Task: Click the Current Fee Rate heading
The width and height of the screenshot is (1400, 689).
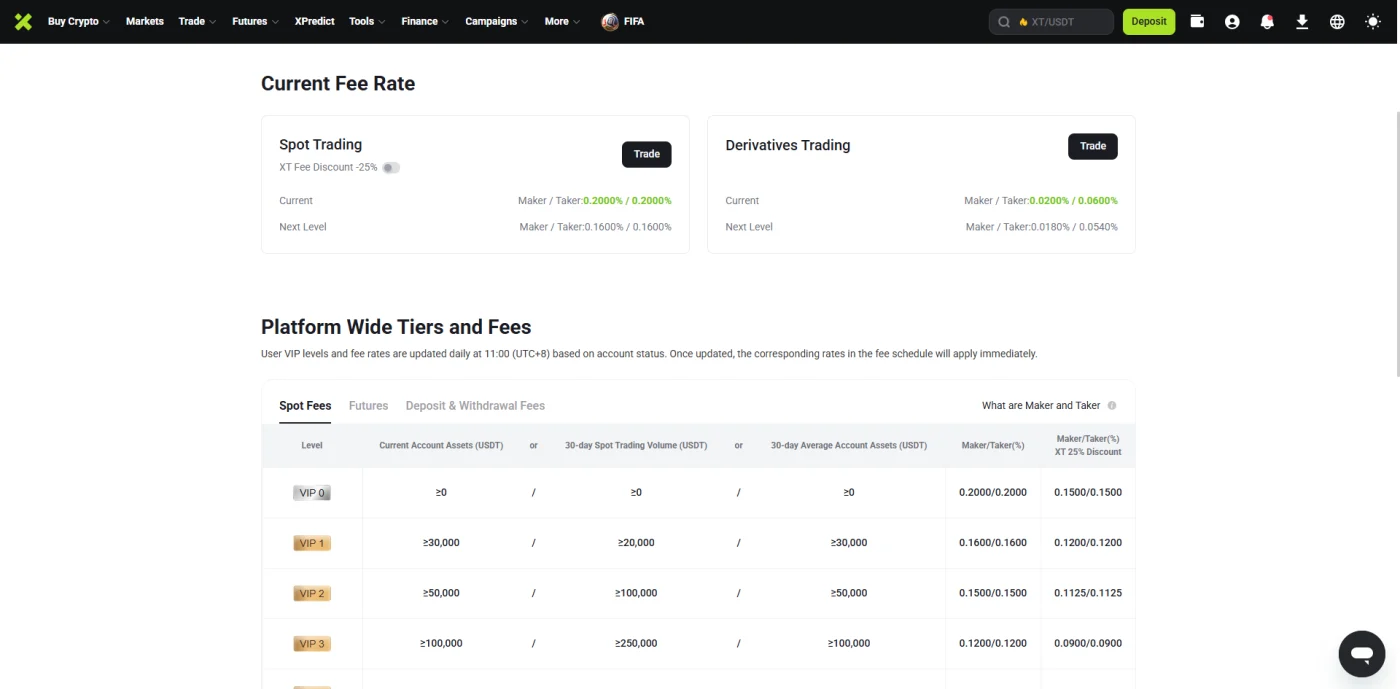Action: point(338,84)
